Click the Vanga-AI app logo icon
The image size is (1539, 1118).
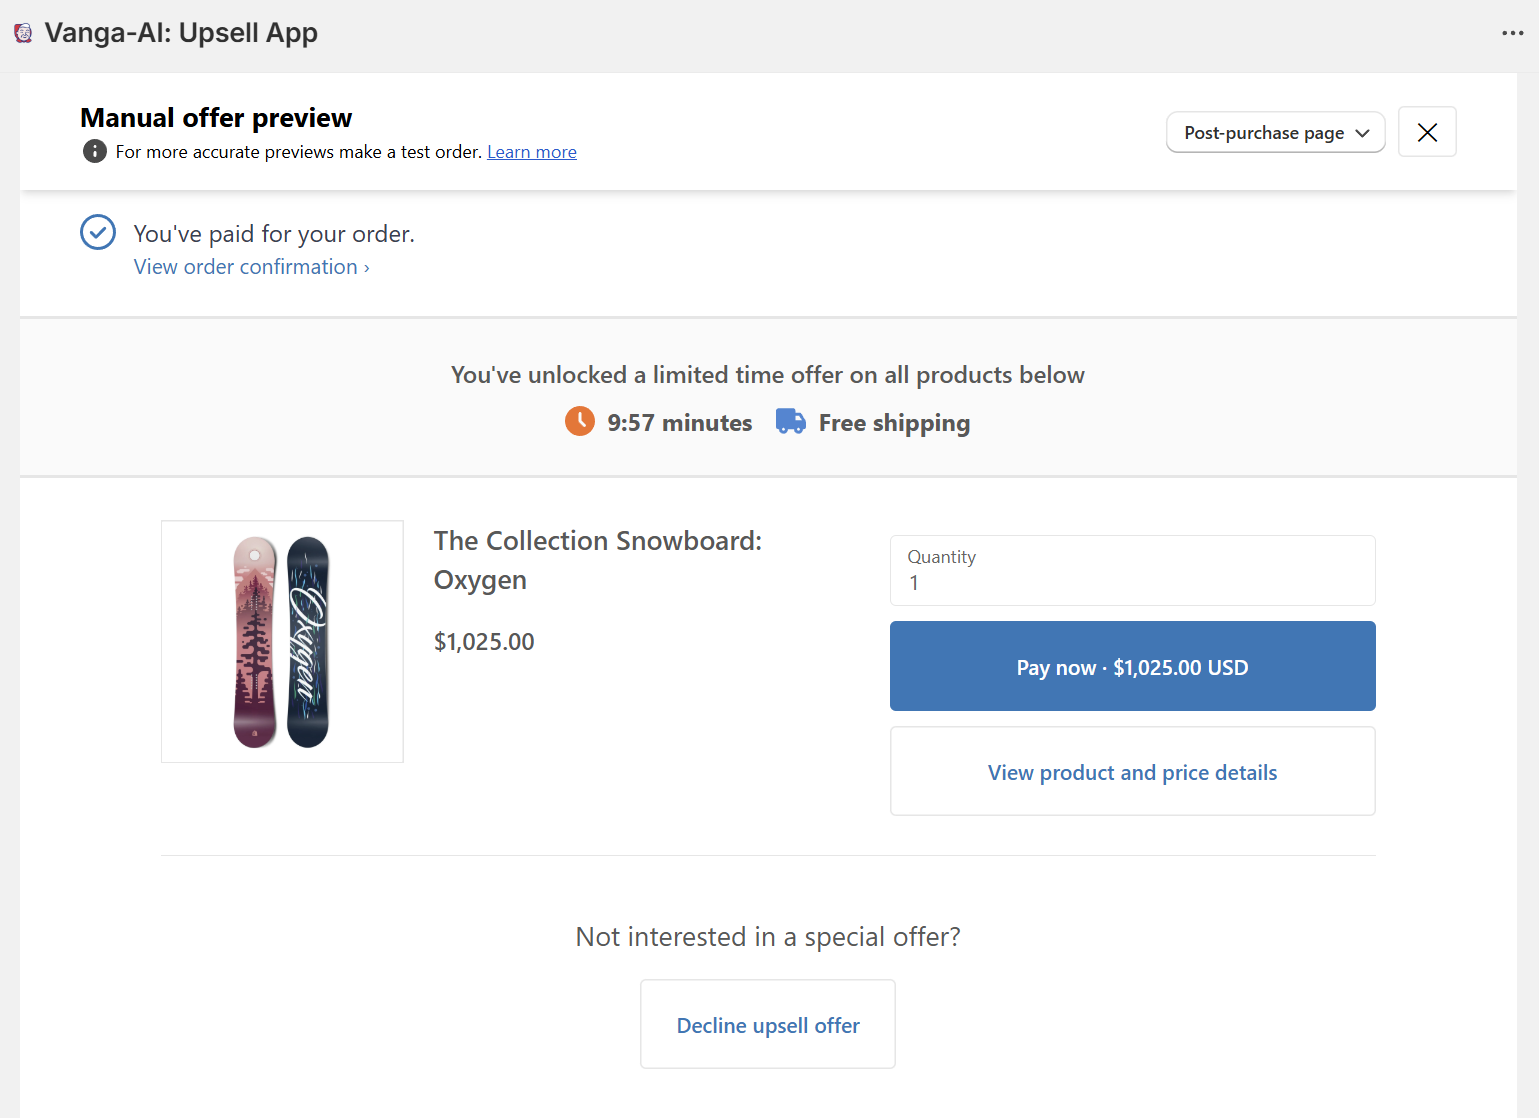(x=23, y=33)
